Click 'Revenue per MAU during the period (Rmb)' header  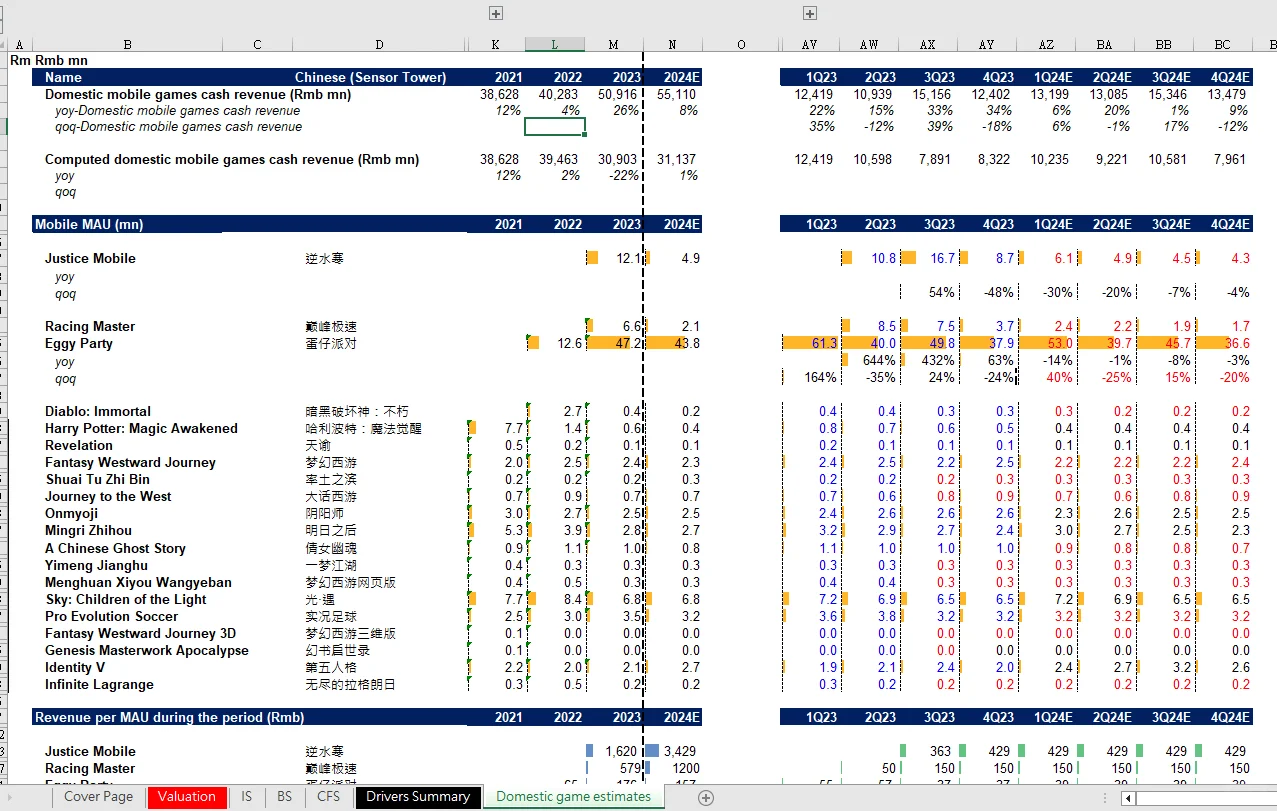170,717
